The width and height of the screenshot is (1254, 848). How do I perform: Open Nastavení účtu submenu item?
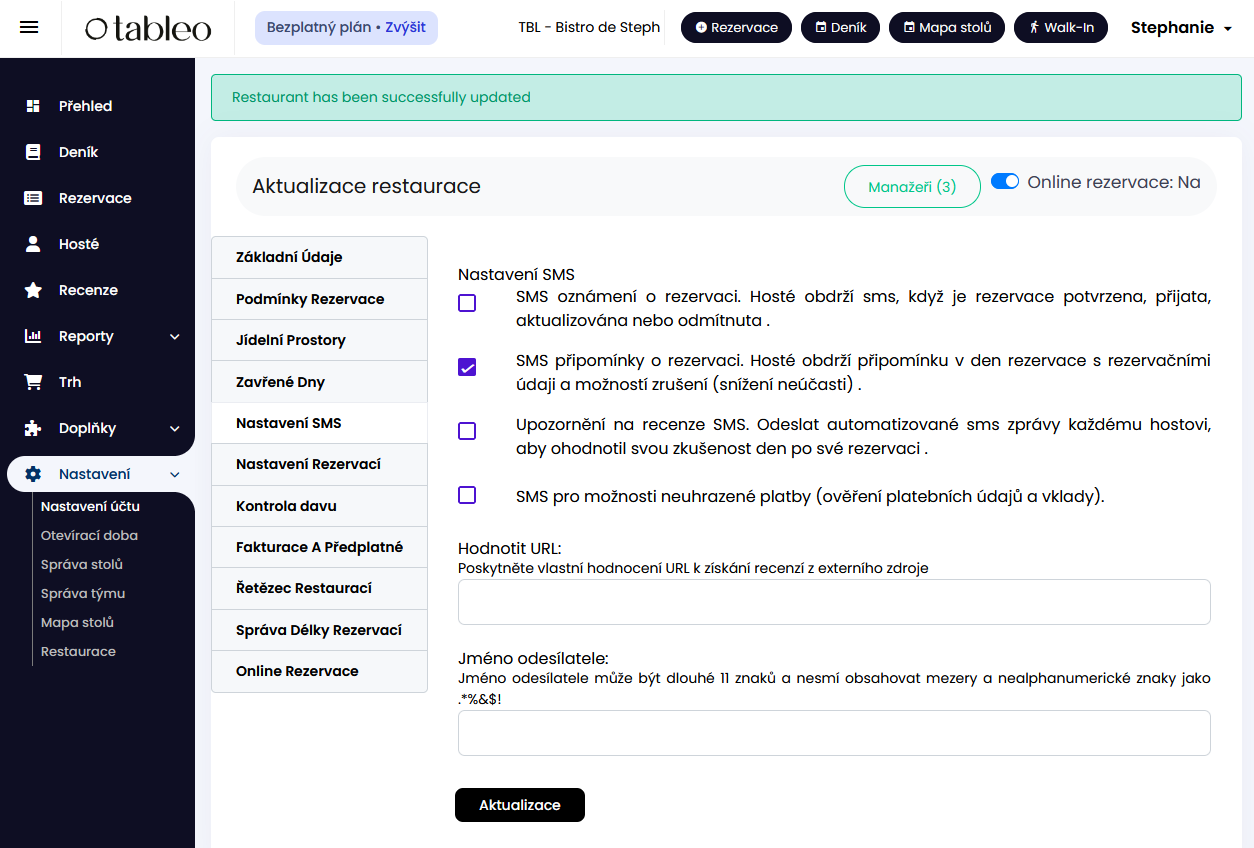90,506
